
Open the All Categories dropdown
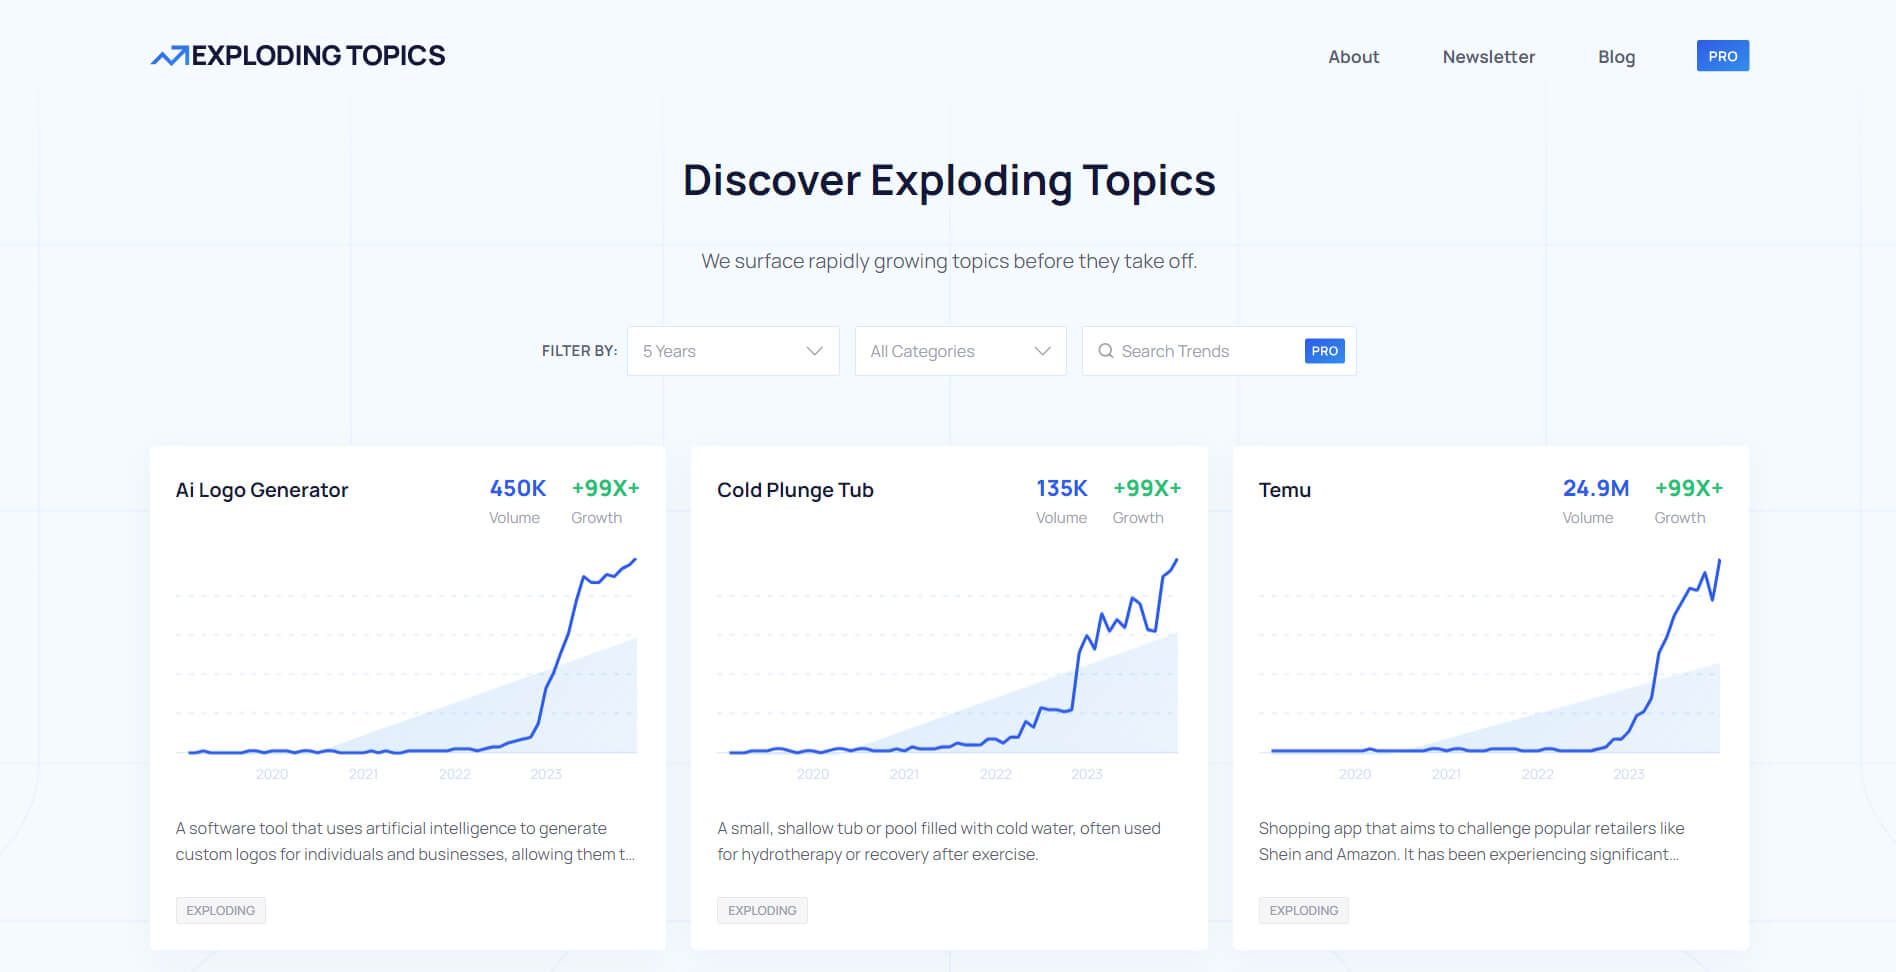960,351
